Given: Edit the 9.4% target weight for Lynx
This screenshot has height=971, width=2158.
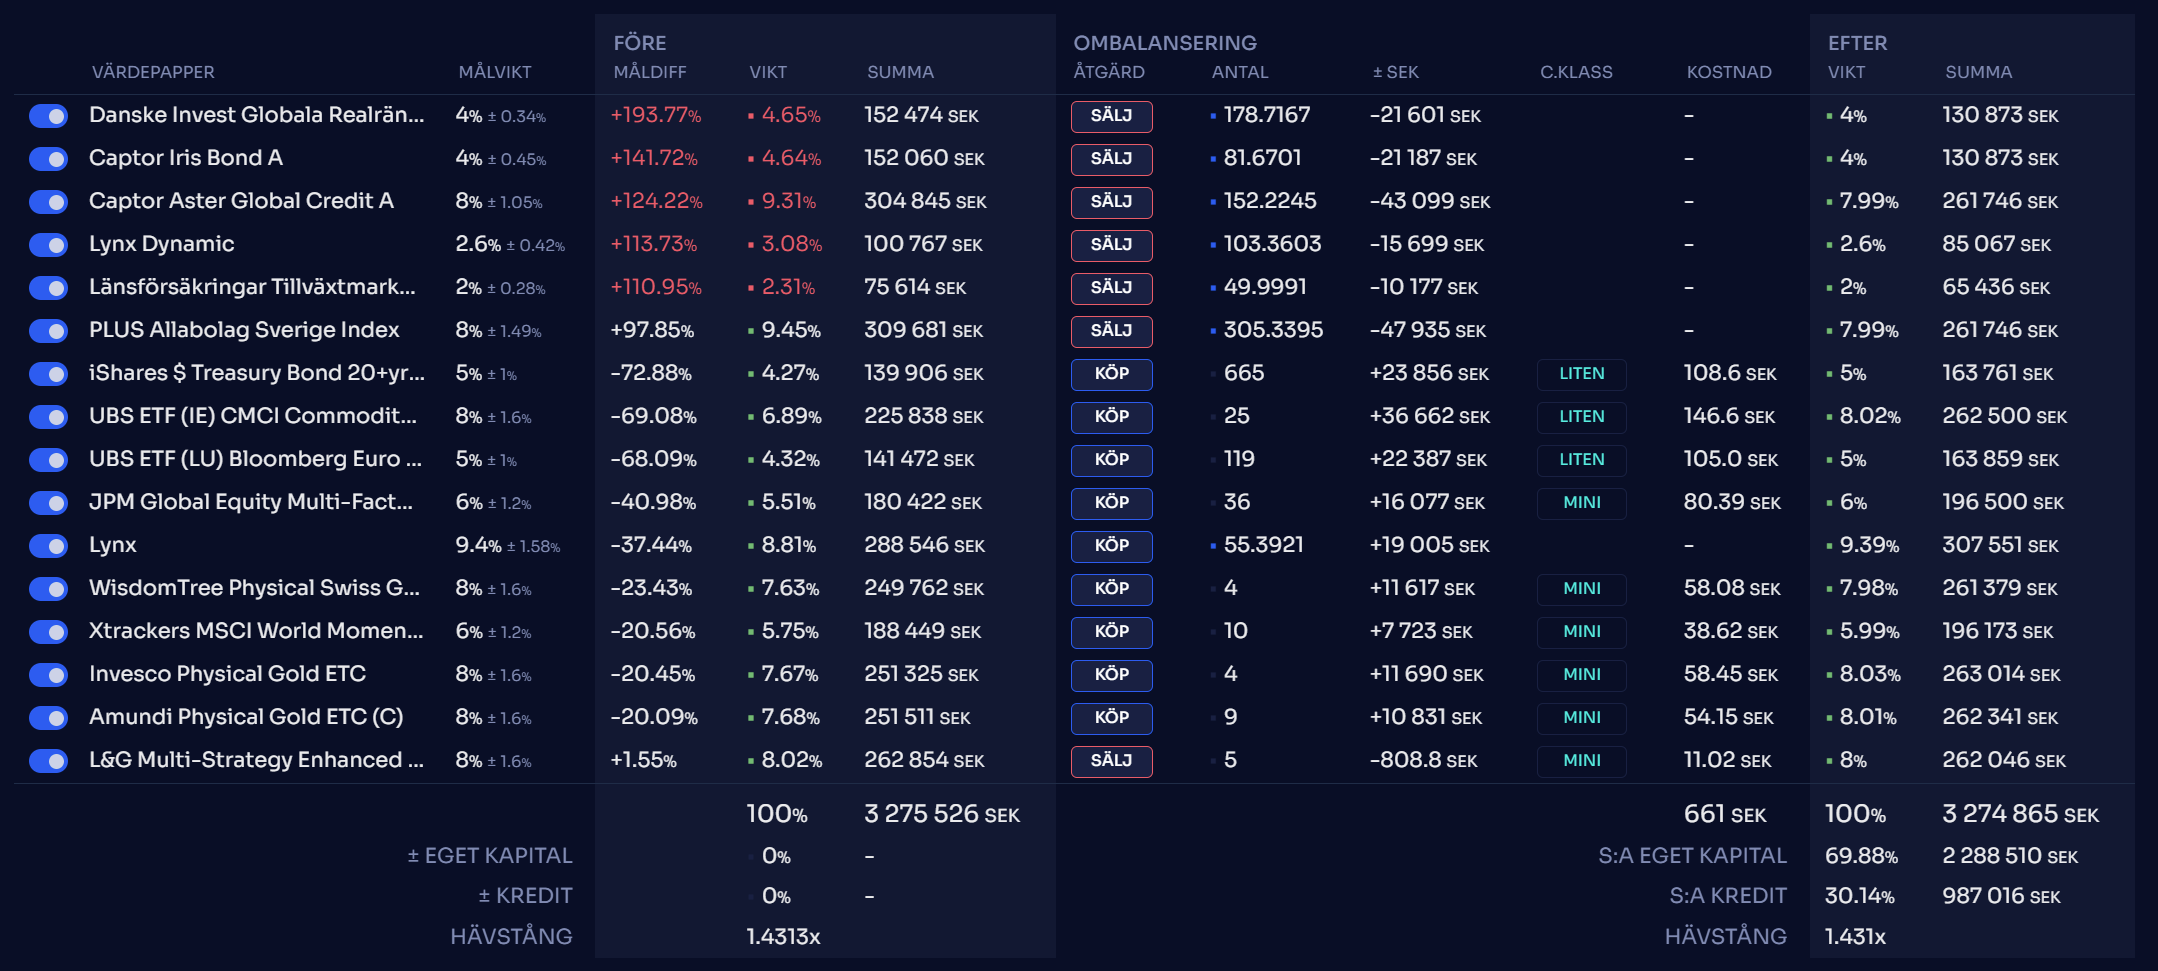Looking at the screenshot, I should pos(478,545).
